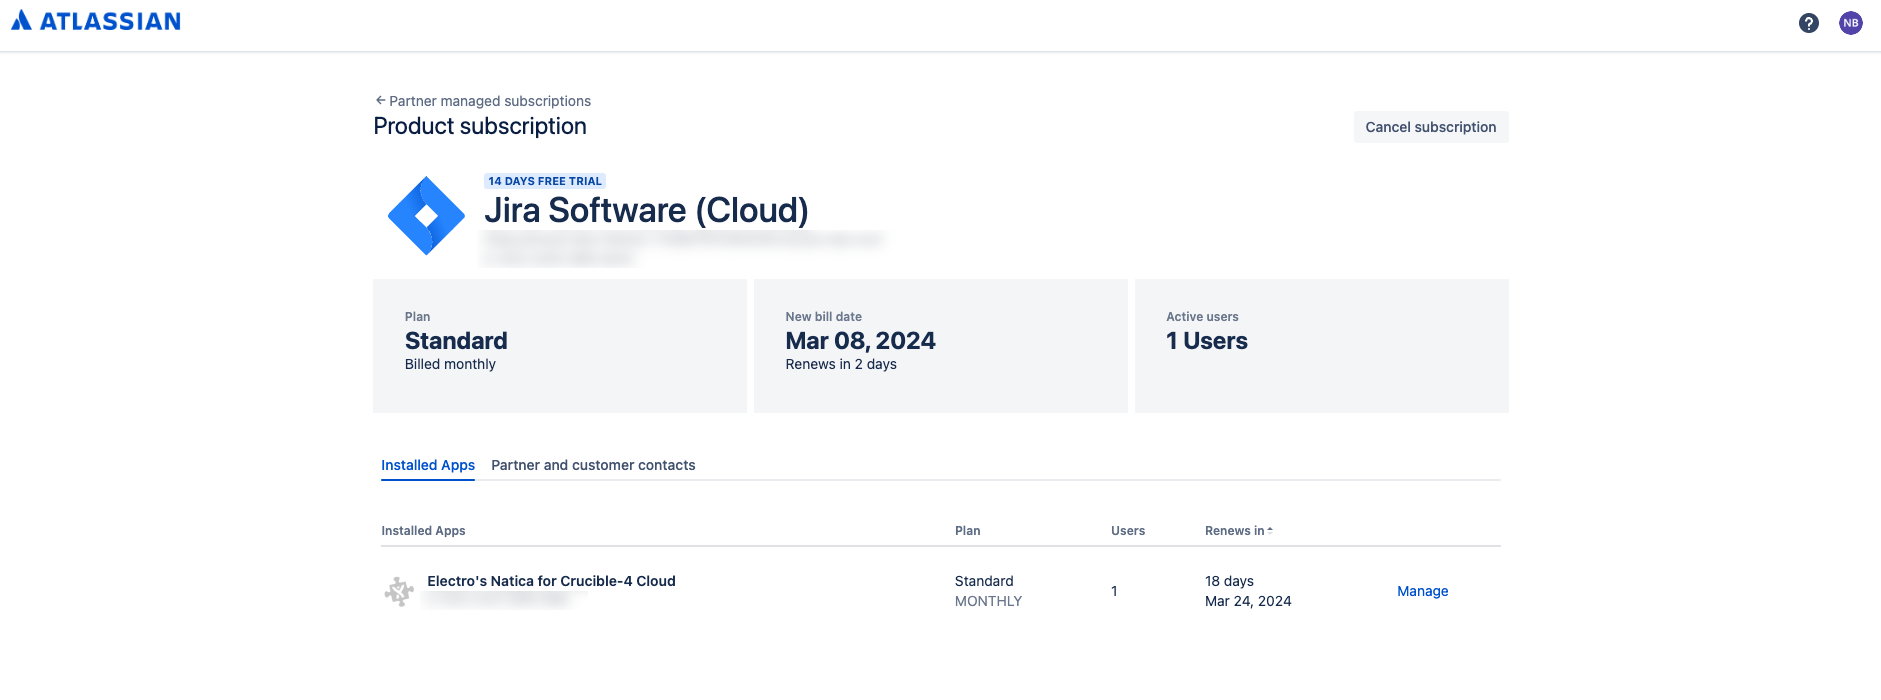1881x700 pixels.
Task: Click the back arrow before Partner managed subscriptions
Action: point(380,101)
